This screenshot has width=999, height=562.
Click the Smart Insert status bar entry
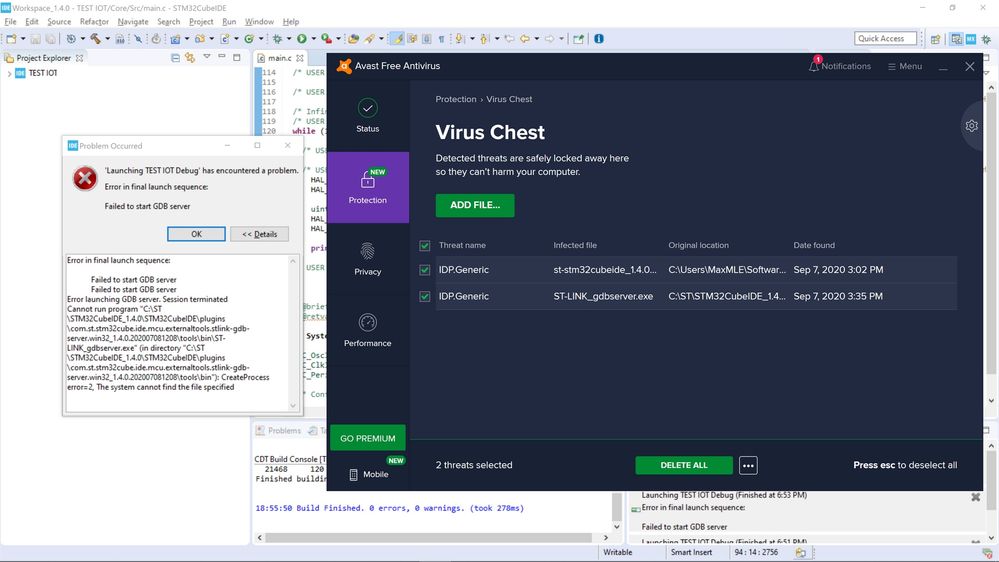[x=691, y=552]
